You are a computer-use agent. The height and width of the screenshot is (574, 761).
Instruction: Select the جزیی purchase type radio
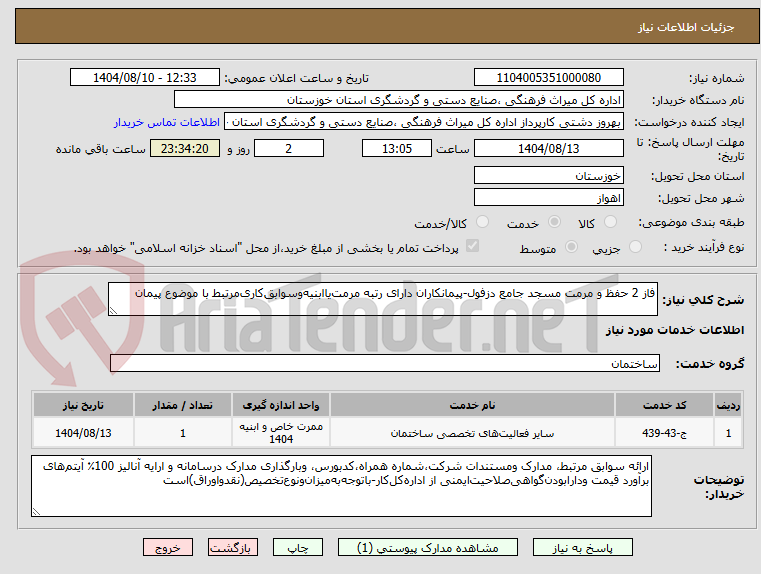click(x=635, y=247)
